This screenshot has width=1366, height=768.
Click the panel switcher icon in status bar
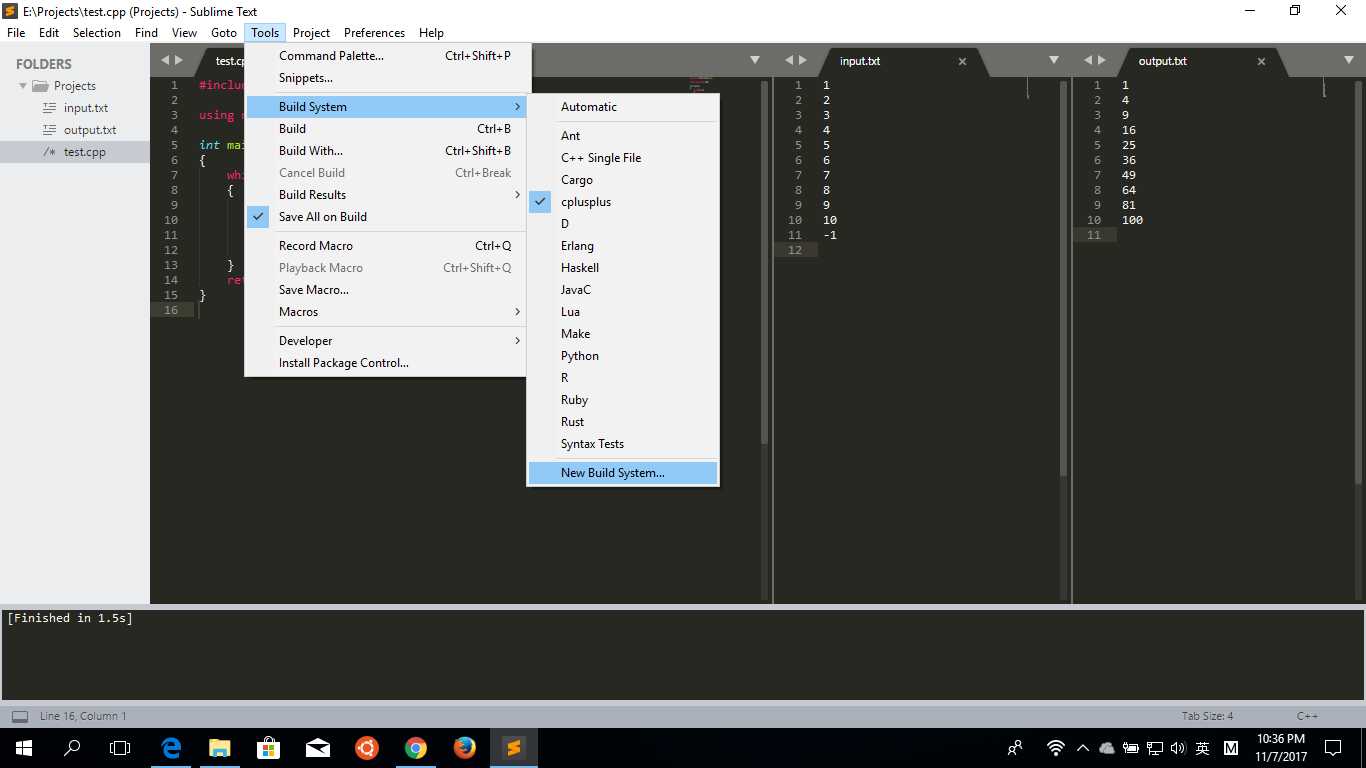point(20,716)
